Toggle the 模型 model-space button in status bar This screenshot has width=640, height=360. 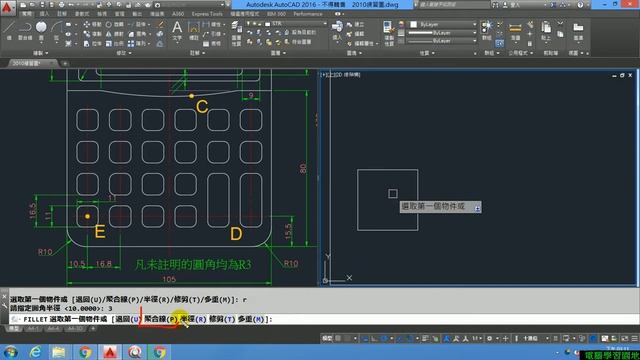pyautogui.click(x=327, y=338)
